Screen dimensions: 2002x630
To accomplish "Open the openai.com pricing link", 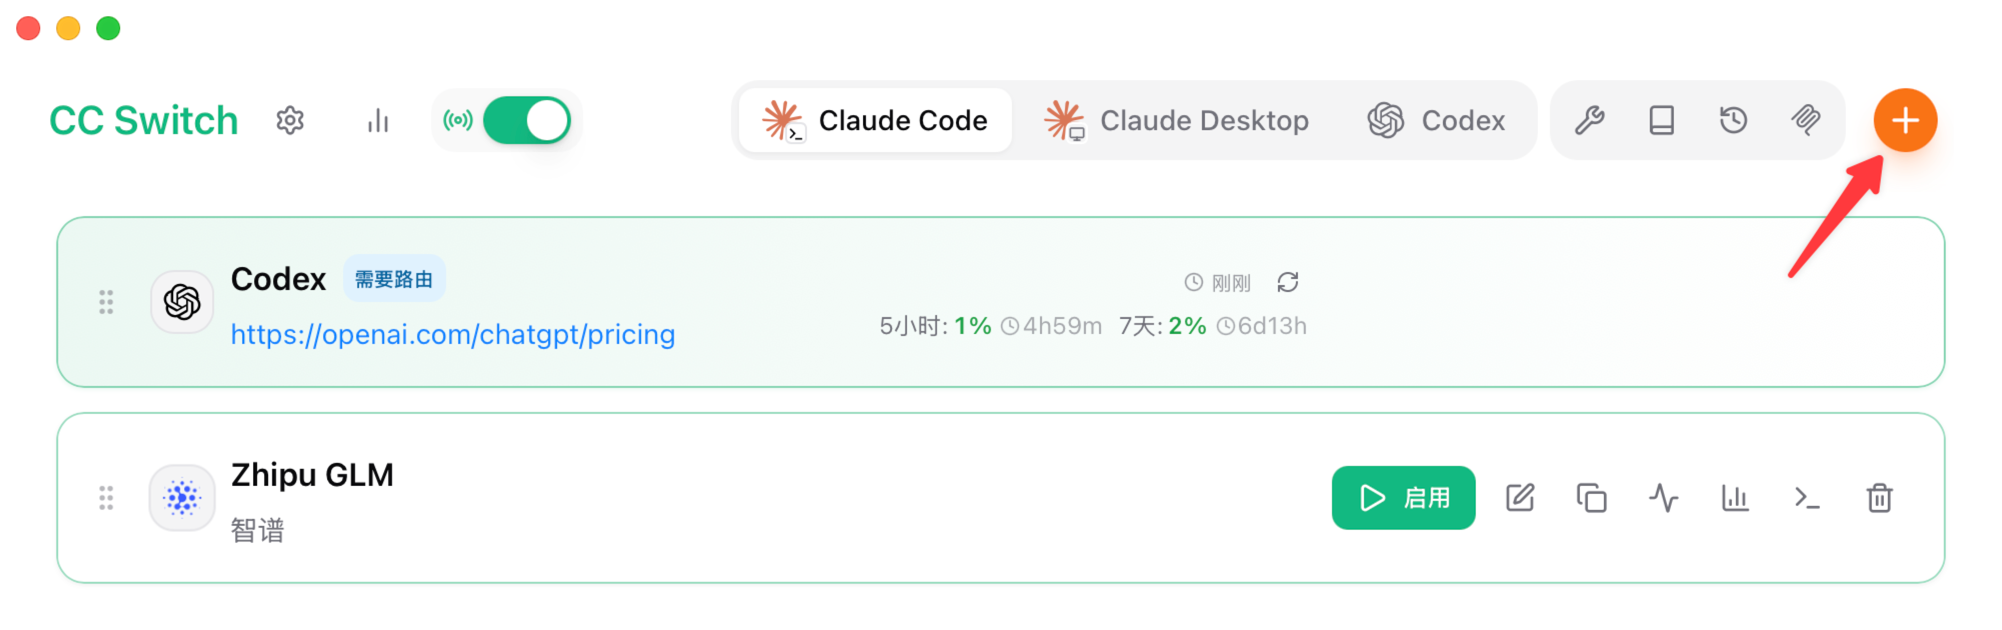I will click(453, 334).
